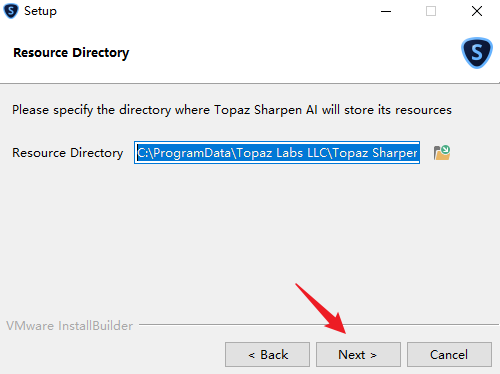Click the instruction text about storing resources

pyautogui.click(x=232, y=110)
